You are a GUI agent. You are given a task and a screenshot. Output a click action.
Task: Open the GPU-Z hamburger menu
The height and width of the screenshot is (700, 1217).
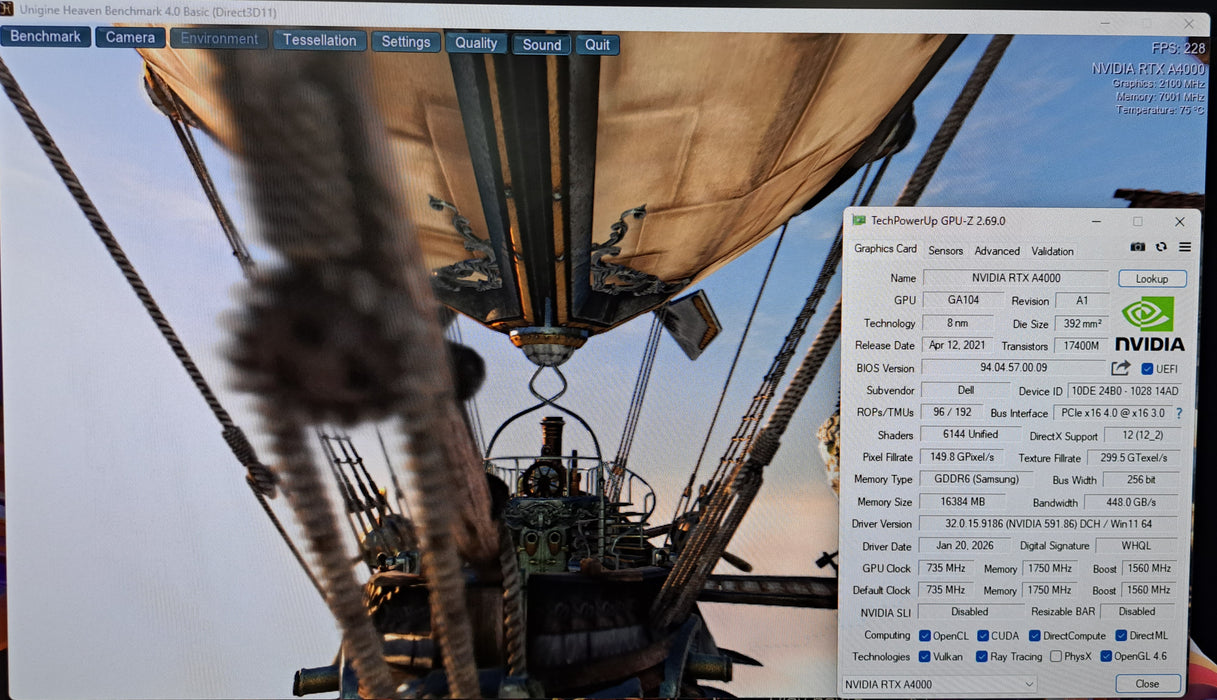click(x=1185, y=247)
